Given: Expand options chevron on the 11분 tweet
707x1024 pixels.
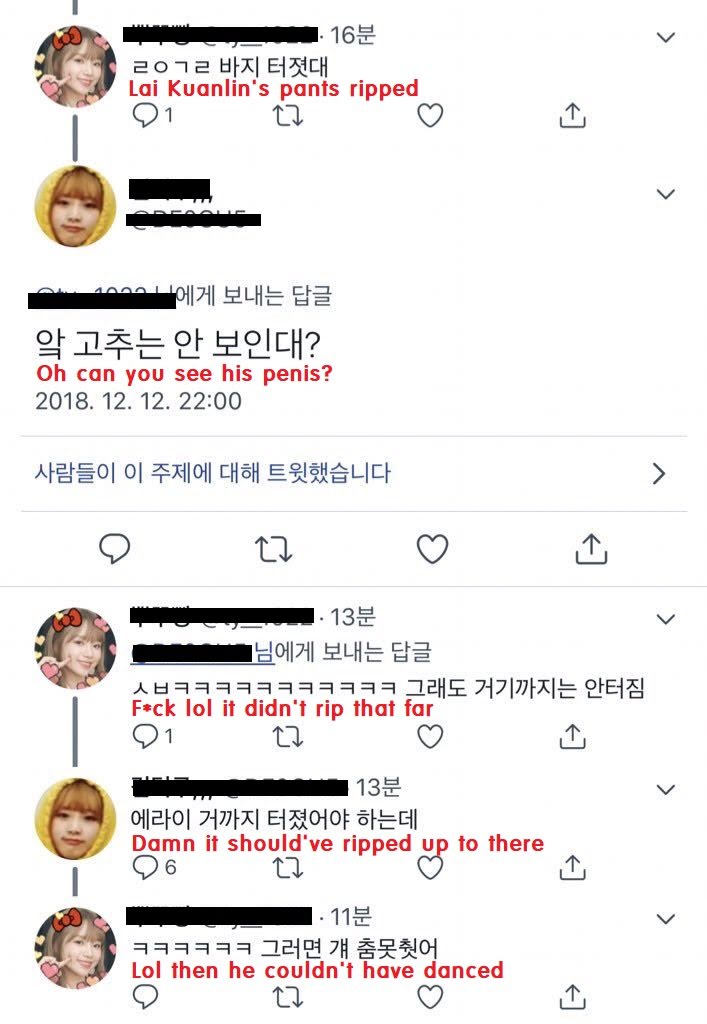Looking at the screenshot, I should tap(665, 919).
